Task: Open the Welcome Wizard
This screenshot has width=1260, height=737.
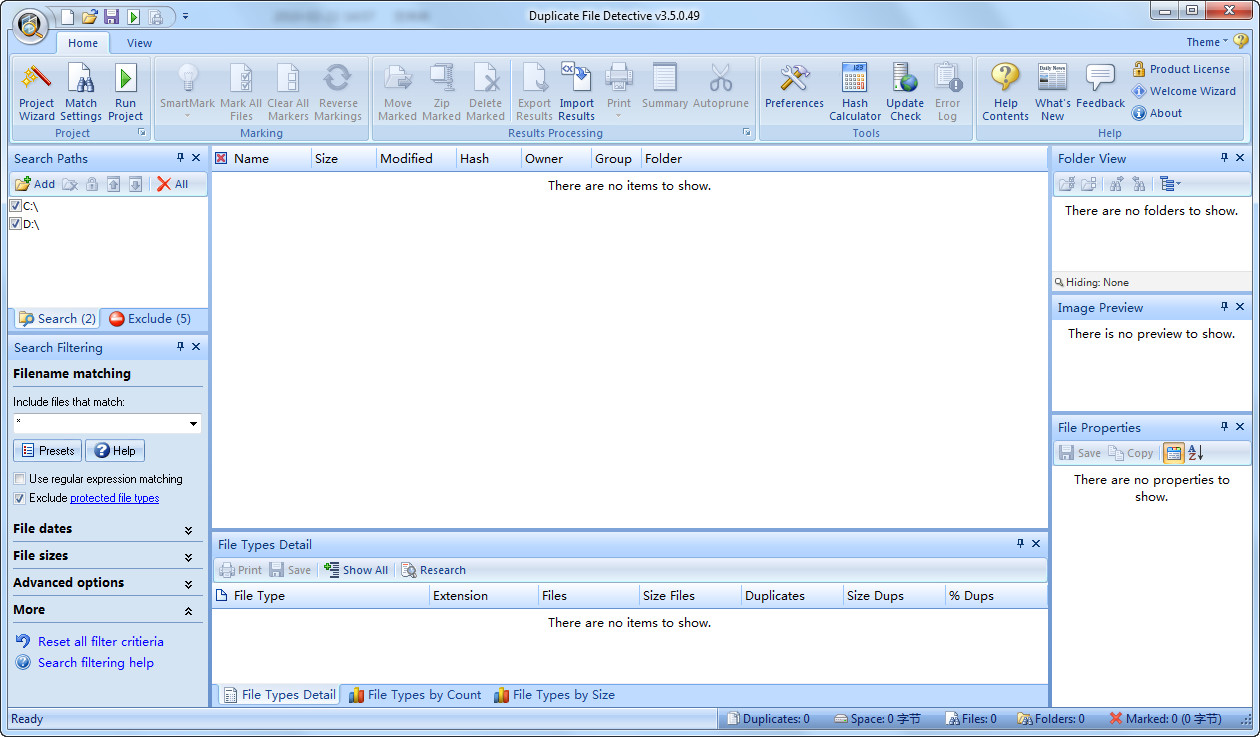Action: 1184,91
